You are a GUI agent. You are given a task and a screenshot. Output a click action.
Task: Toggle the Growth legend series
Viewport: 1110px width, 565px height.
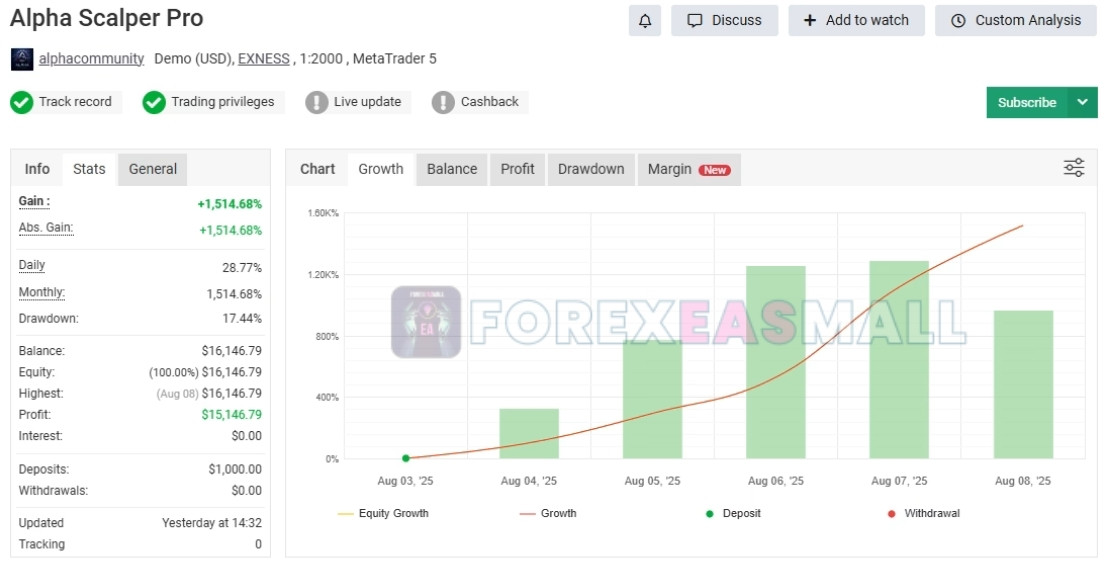point(548,513)
